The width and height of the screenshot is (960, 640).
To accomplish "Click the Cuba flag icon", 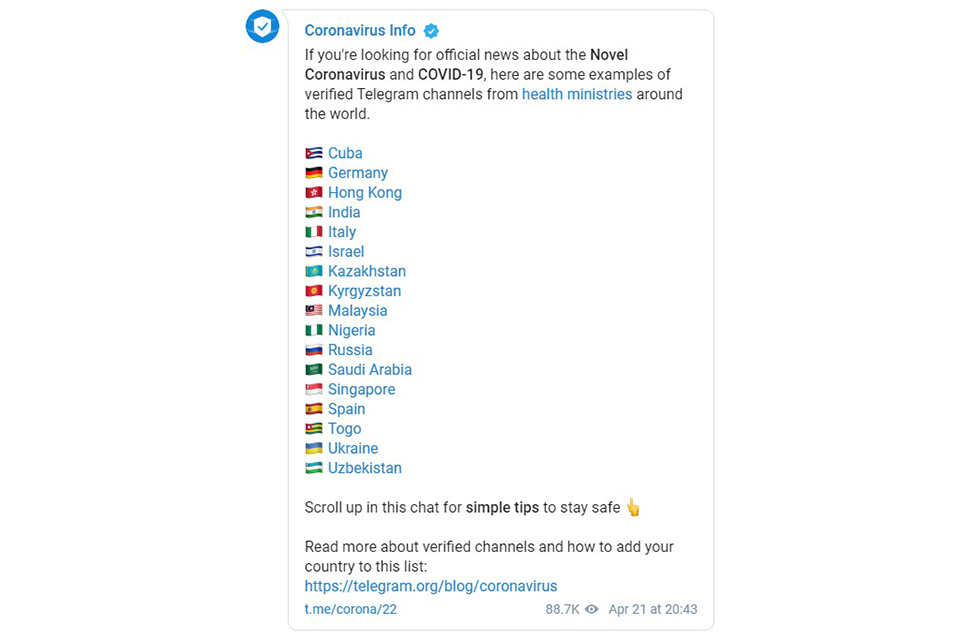I will [313, 153].
